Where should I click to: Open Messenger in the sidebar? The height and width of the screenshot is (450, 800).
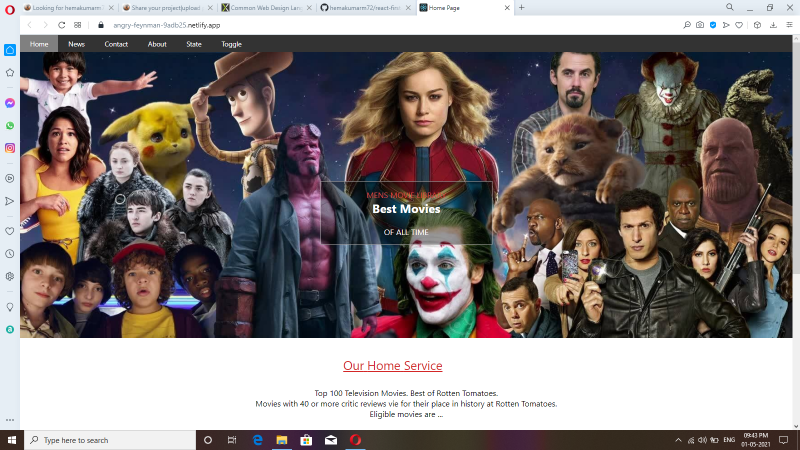tap(10, 103)
